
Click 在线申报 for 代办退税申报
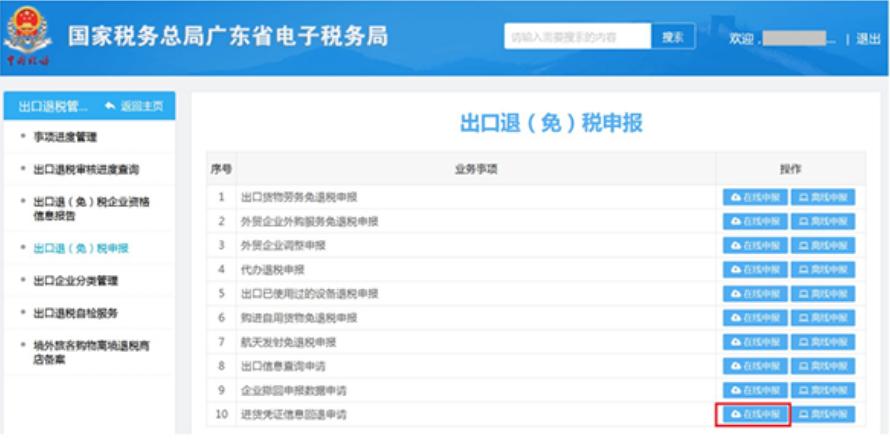coord(755,270)
